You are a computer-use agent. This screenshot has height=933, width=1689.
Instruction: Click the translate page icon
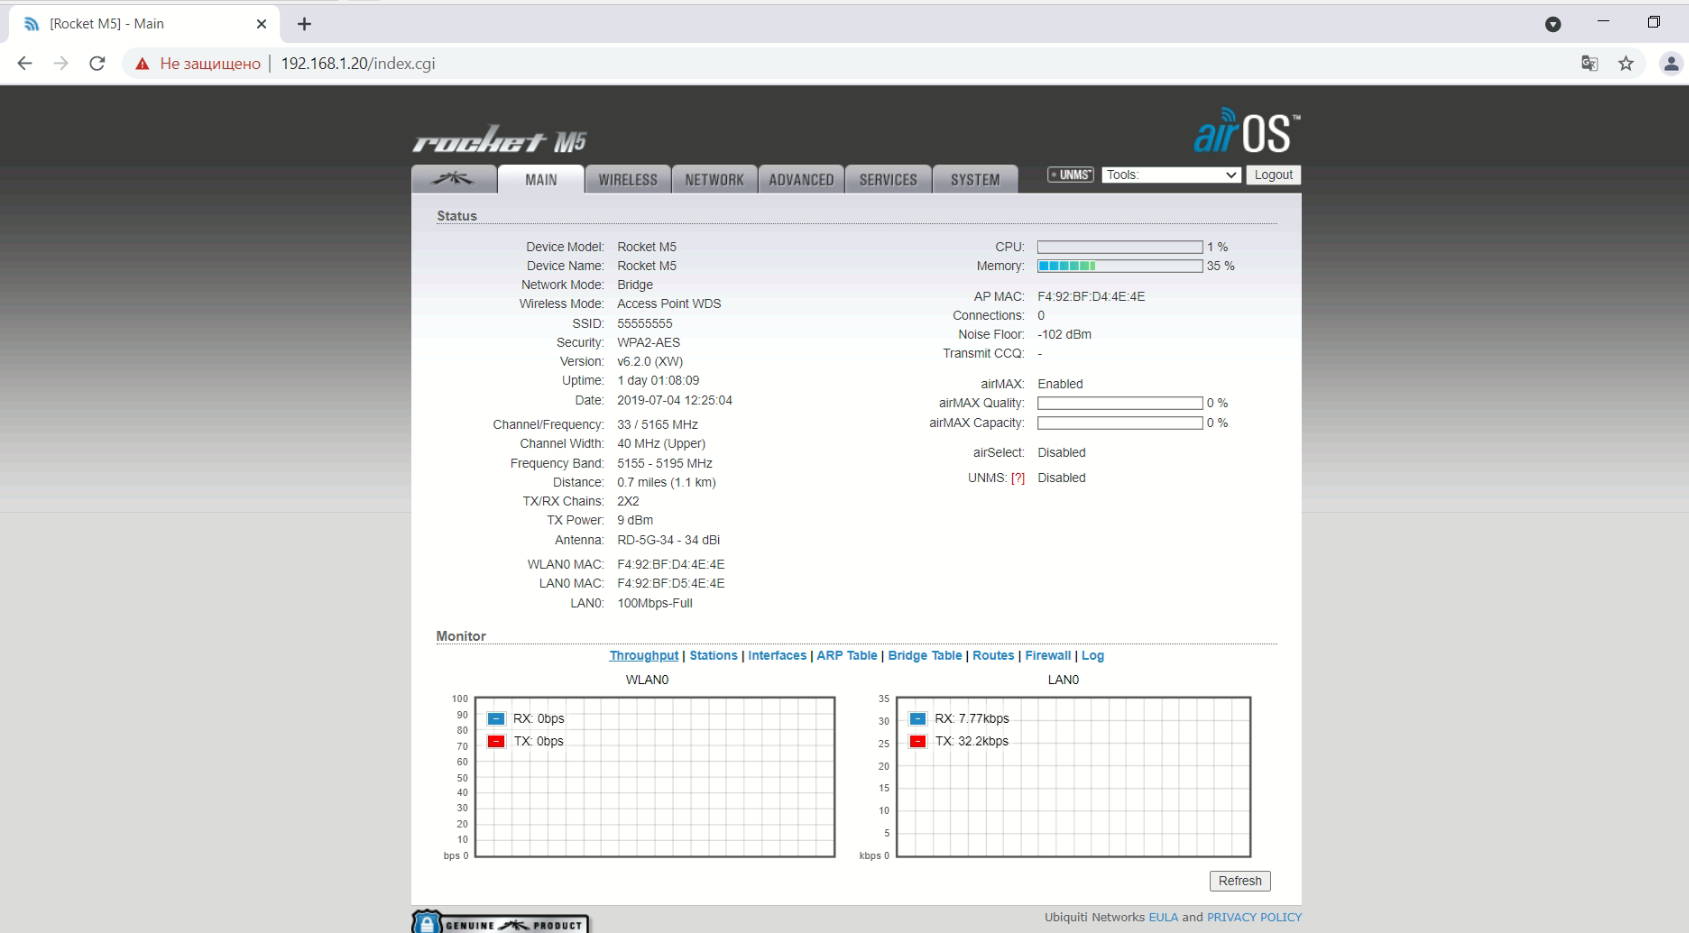[1589, 63]
